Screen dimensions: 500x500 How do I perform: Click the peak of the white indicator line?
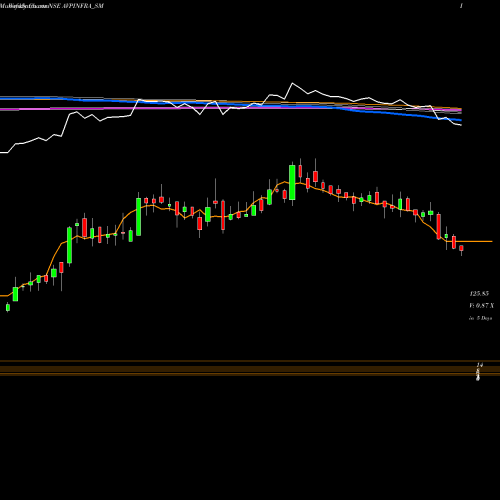[x=292, y=83]
